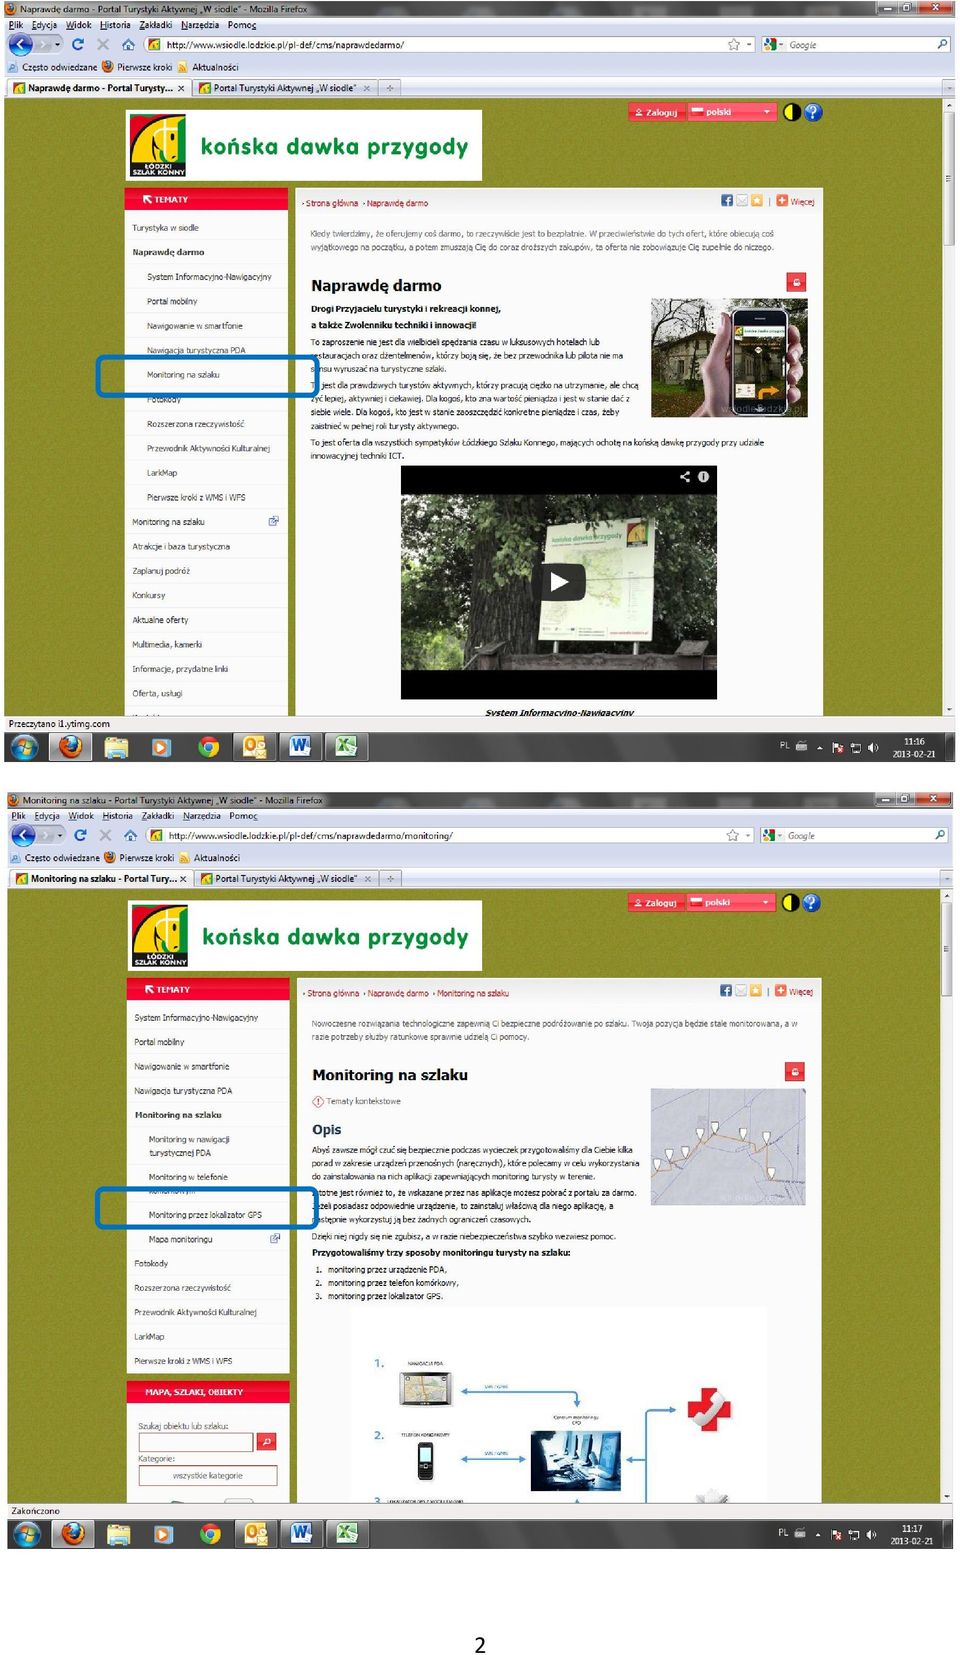Open the list-all-tabs arrow in Naprawdę darmo window
This screenshot has height=1655, width=960.
(x=948, y=88)
